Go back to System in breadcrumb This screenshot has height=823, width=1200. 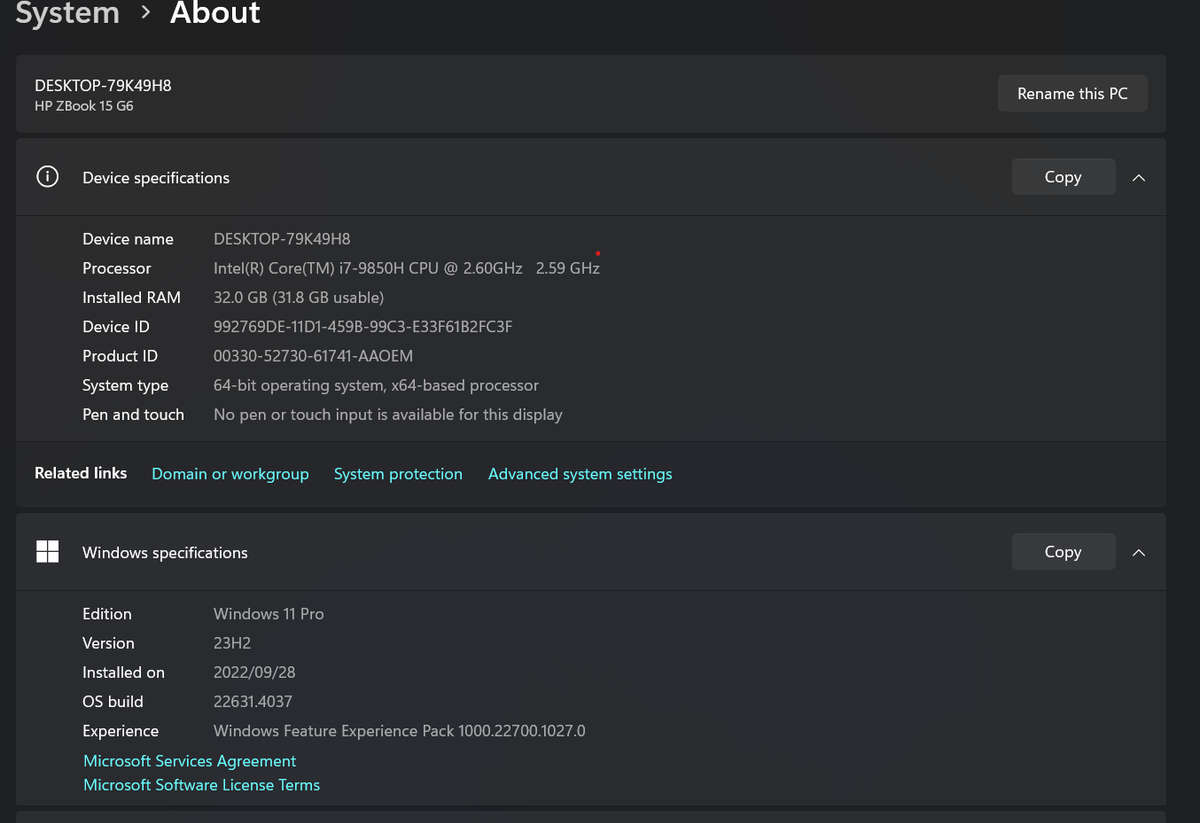click(67, 14)
